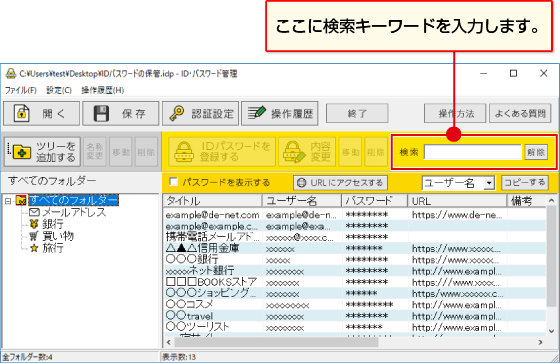Click the tree 削除 button

146,152
